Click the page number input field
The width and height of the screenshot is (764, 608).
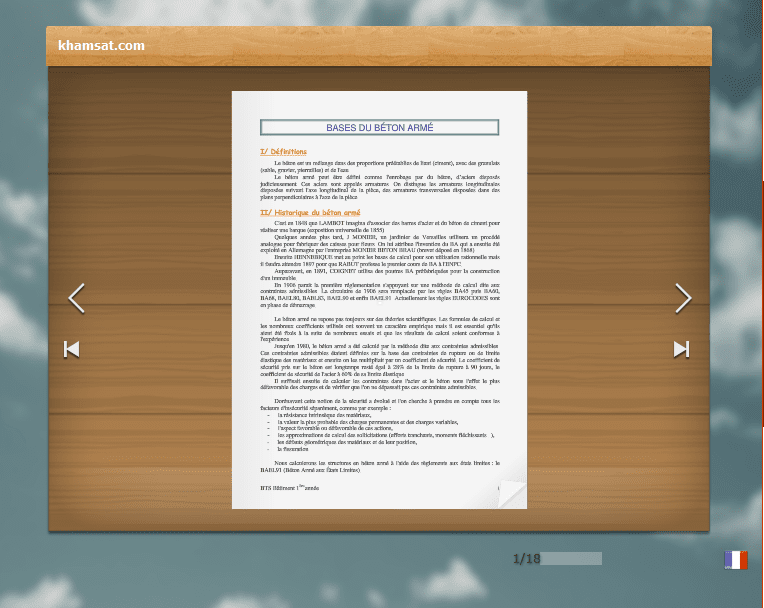pyautogui.click(x=571, y=558)
